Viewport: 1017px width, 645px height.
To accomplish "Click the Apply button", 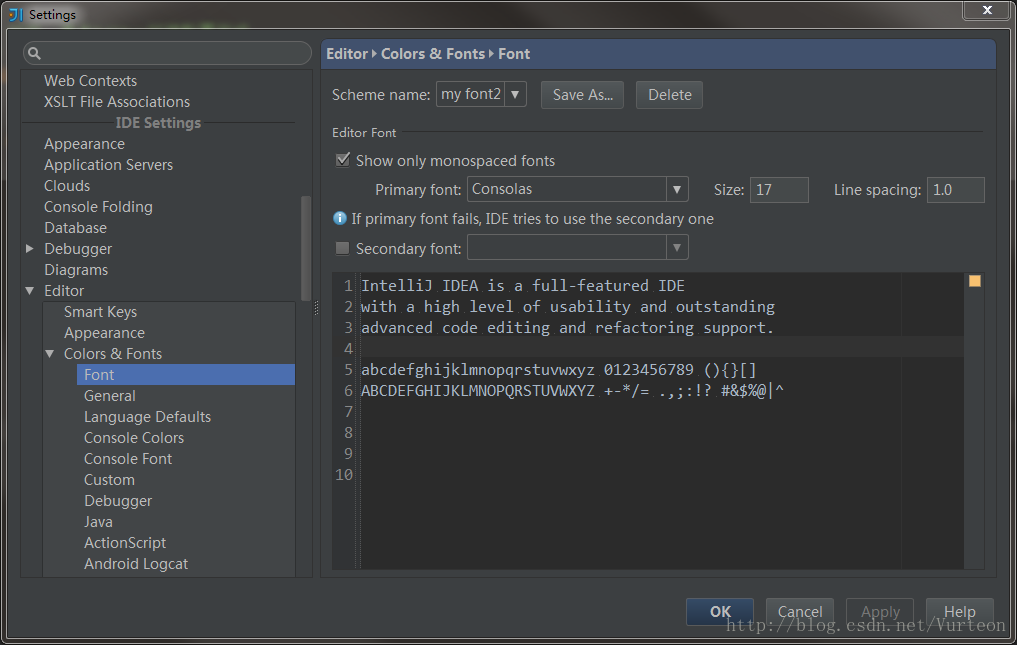I will pyautogui.click(x=880, y=611).
